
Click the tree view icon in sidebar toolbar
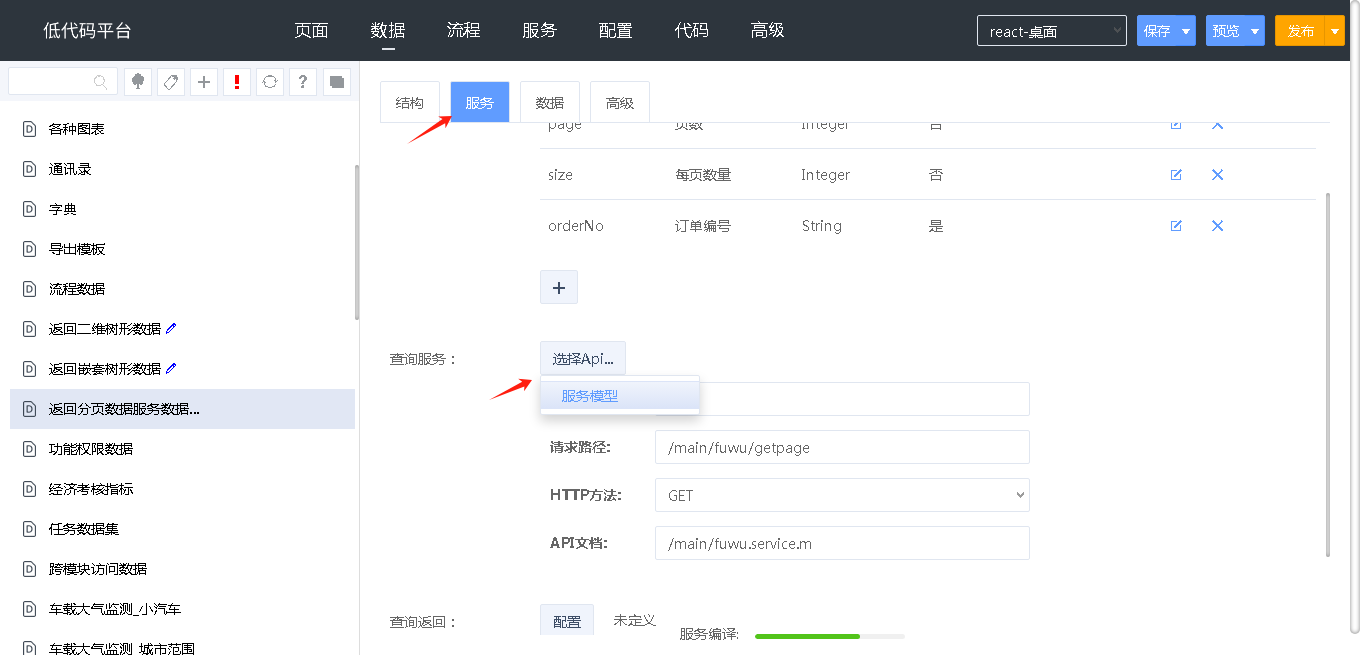click(x=138, y=82)
